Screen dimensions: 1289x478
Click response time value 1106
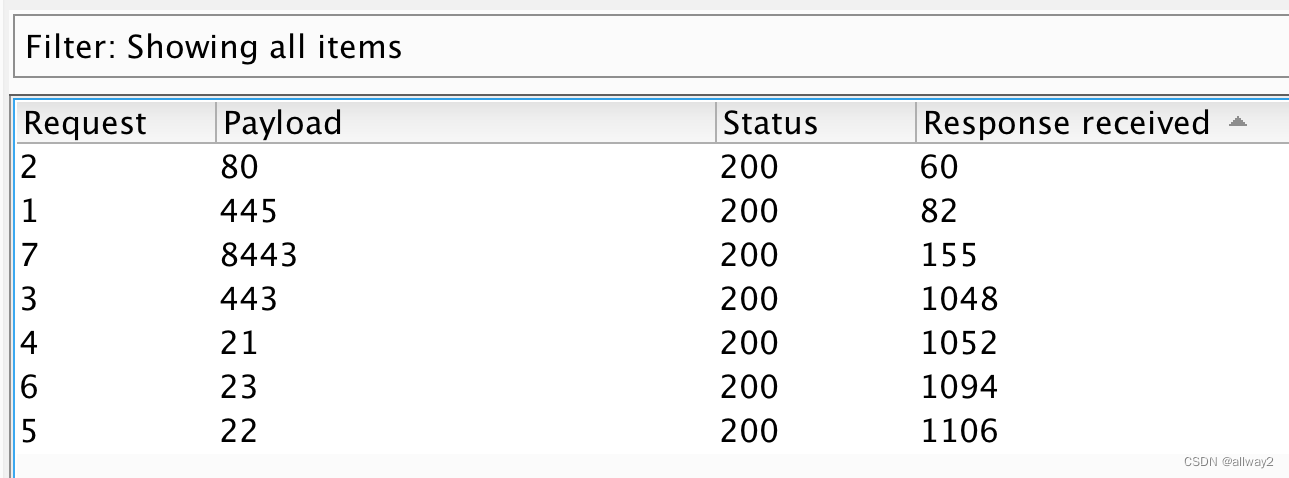959,431
